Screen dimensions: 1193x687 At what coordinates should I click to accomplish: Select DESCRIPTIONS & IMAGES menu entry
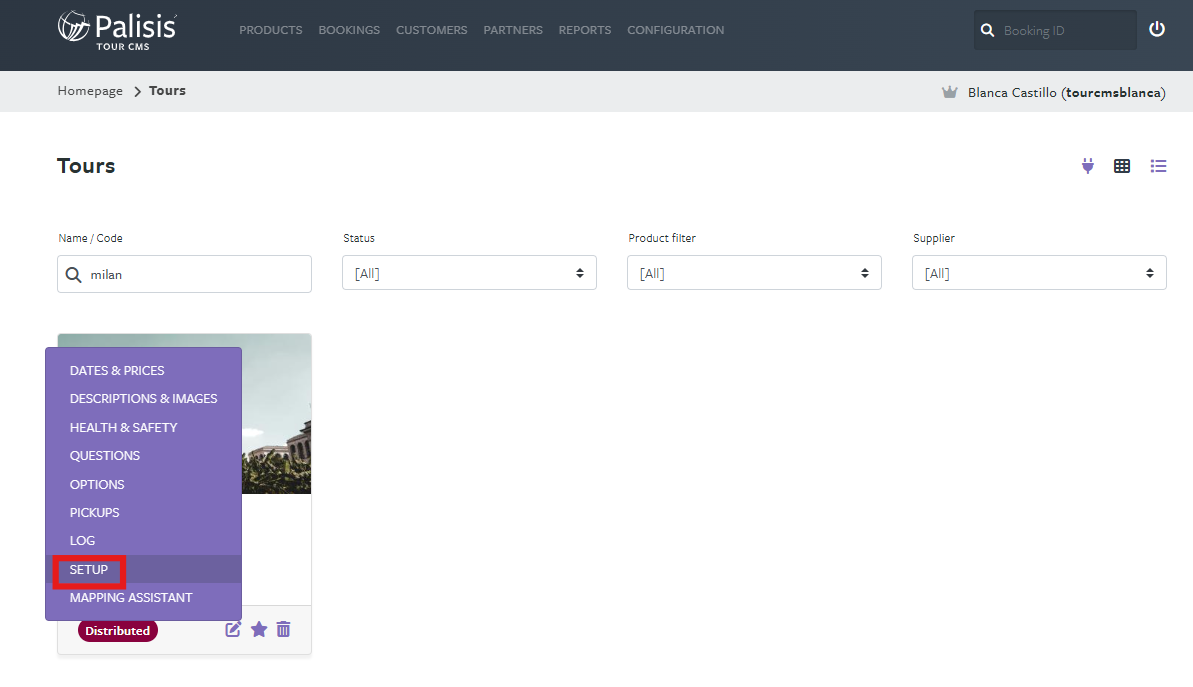(144, 399)
